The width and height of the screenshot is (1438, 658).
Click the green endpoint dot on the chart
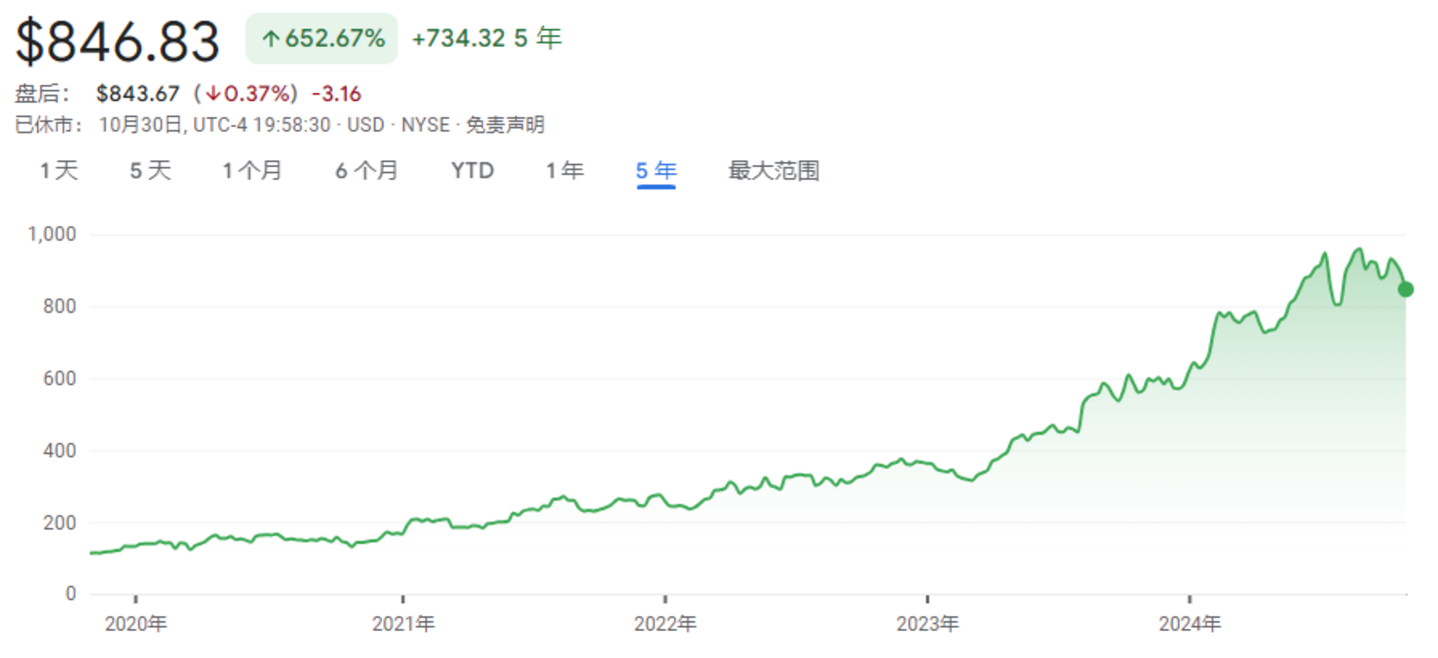tap(1405, 290)
